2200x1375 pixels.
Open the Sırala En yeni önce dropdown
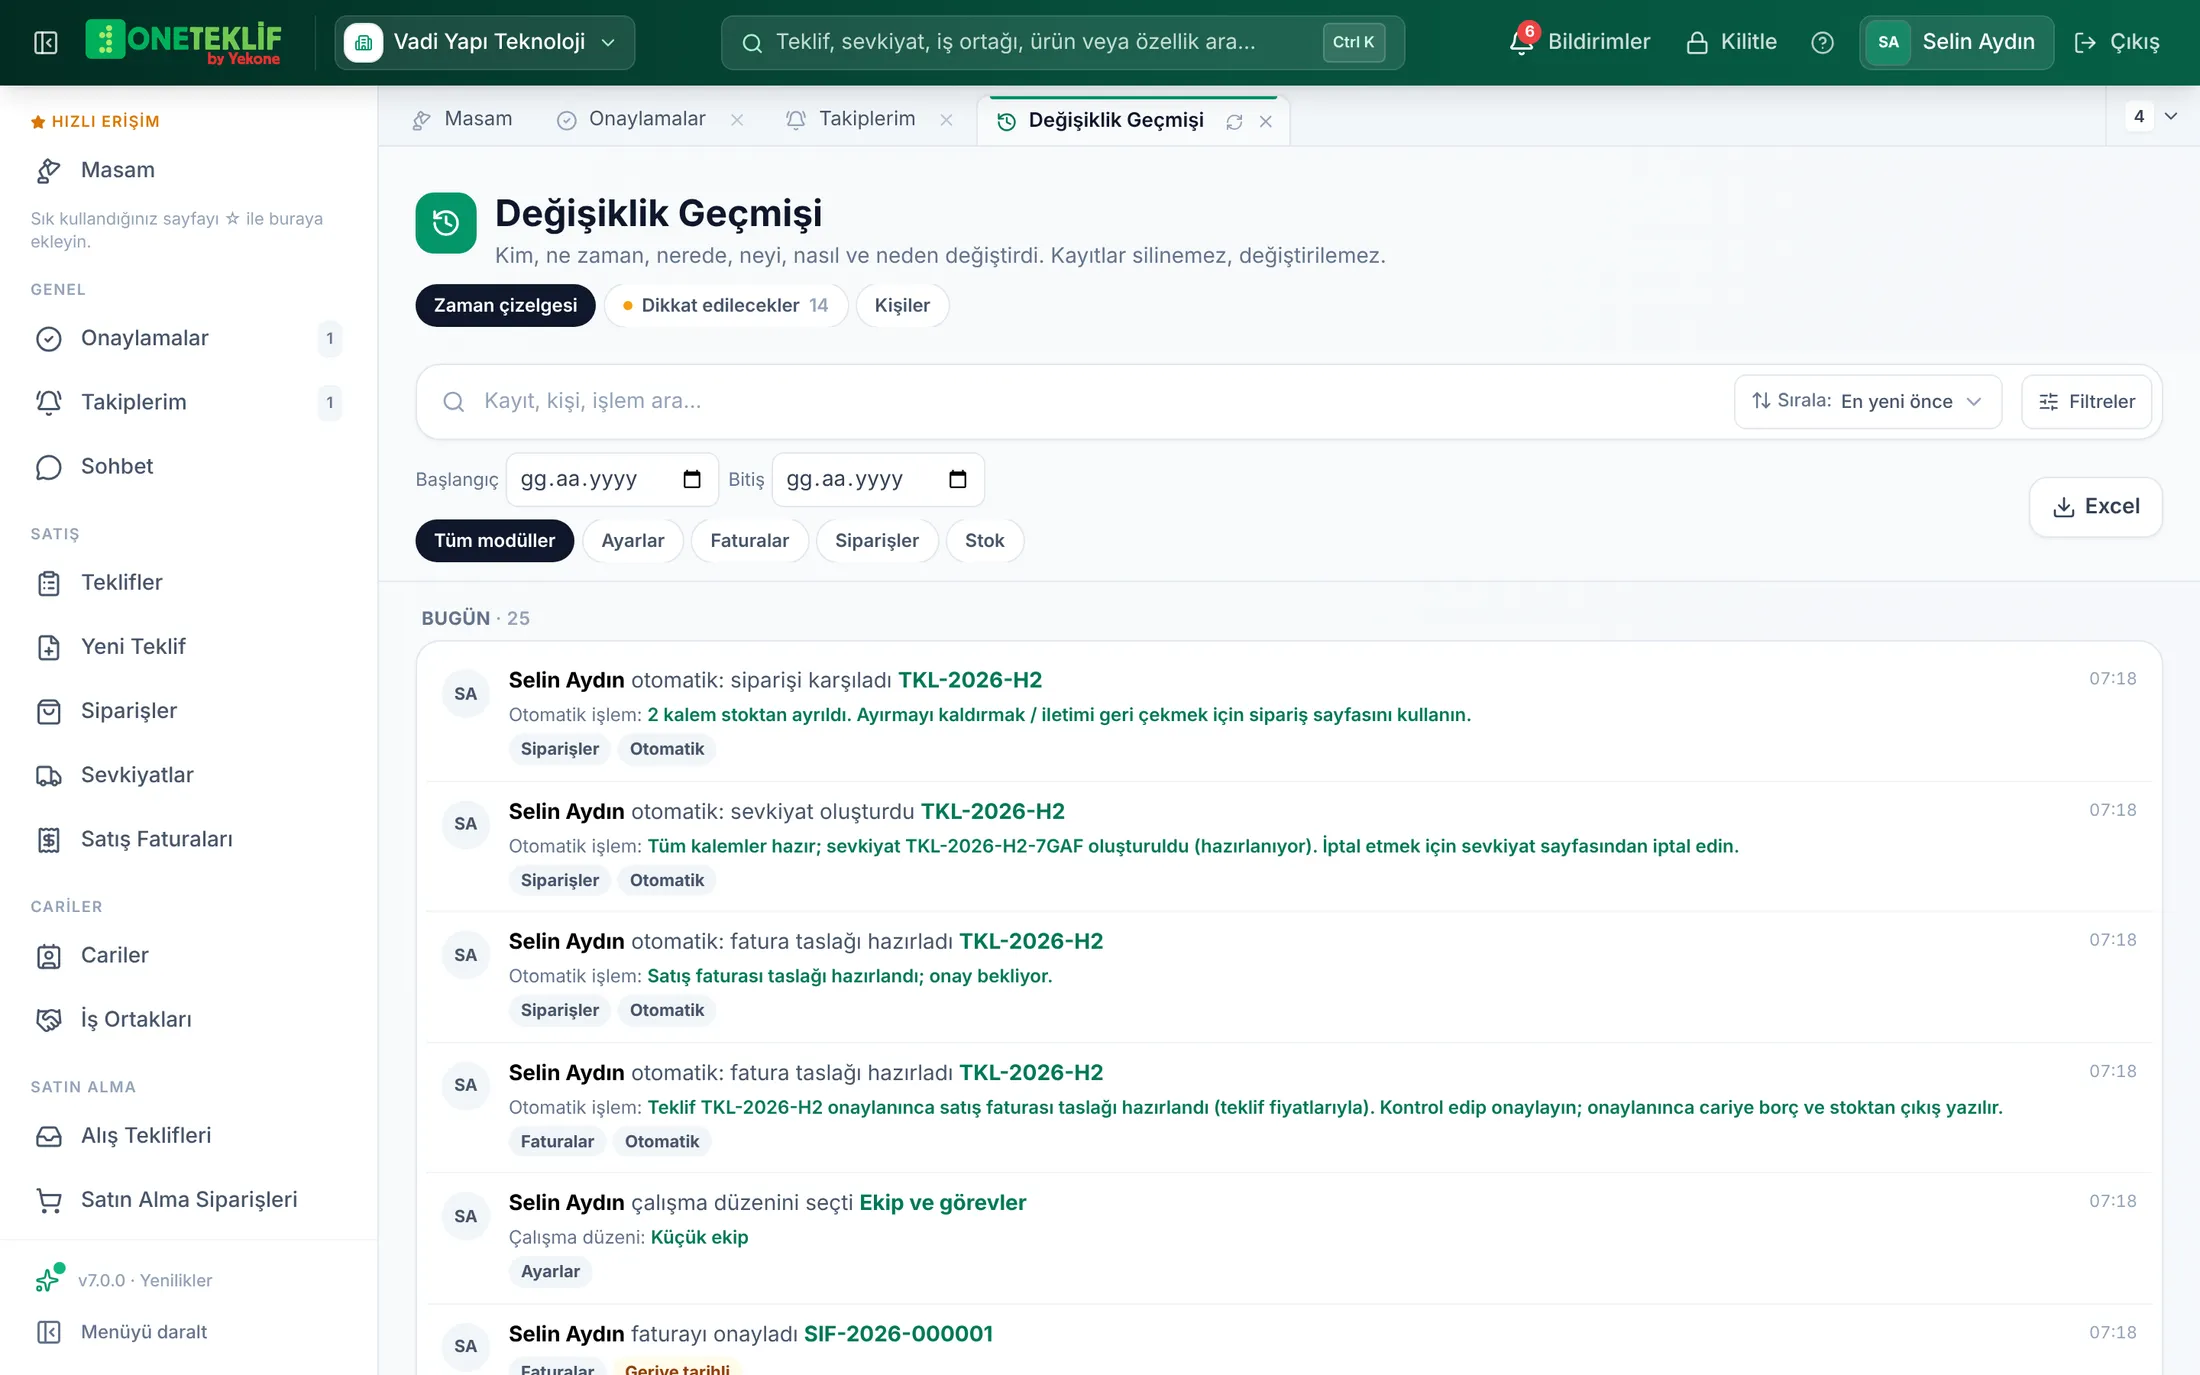coord(1867,401)
